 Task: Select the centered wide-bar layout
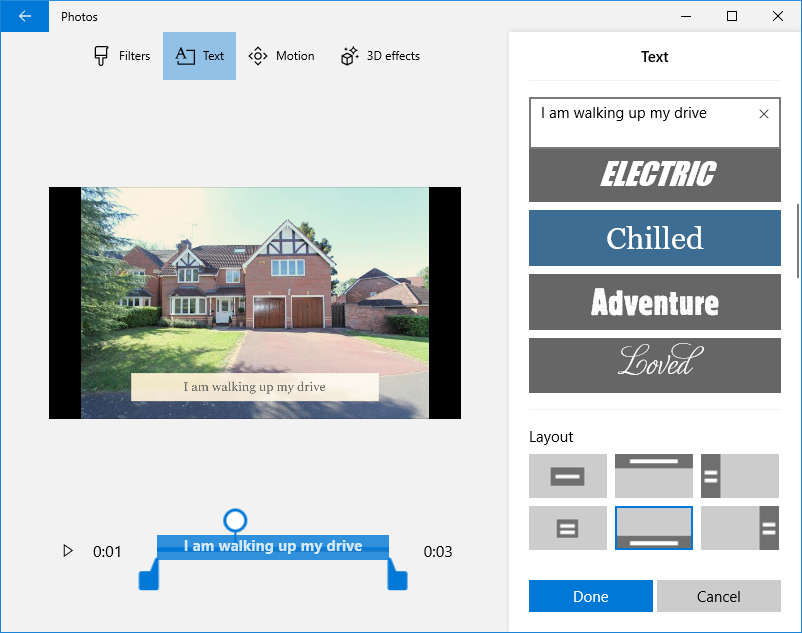[568, 476]
